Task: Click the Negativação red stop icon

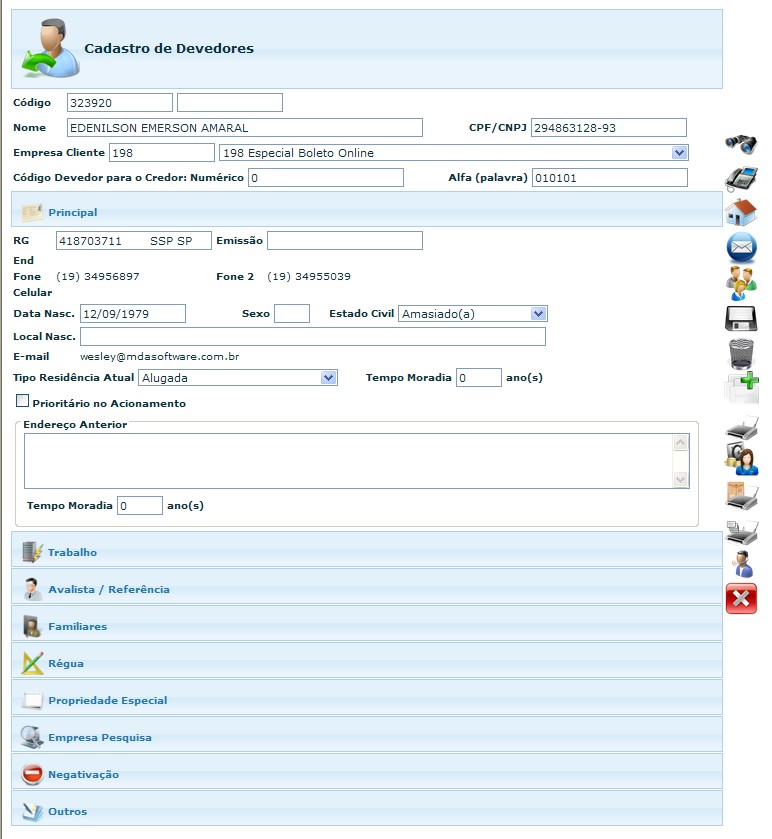Action: (32, 774)
